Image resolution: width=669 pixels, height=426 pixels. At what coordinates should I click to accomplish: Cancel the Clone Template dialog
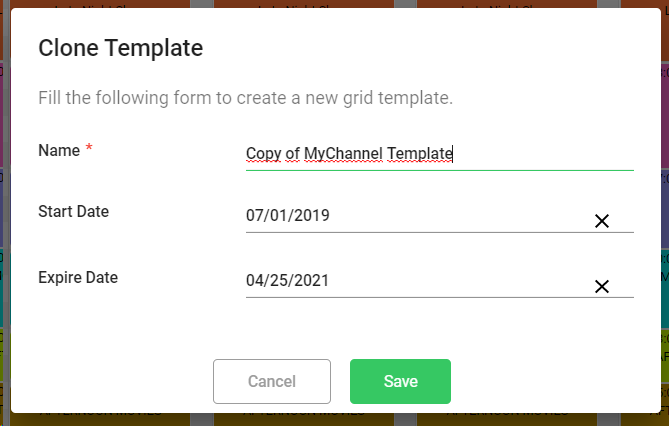tap(272, 381)
